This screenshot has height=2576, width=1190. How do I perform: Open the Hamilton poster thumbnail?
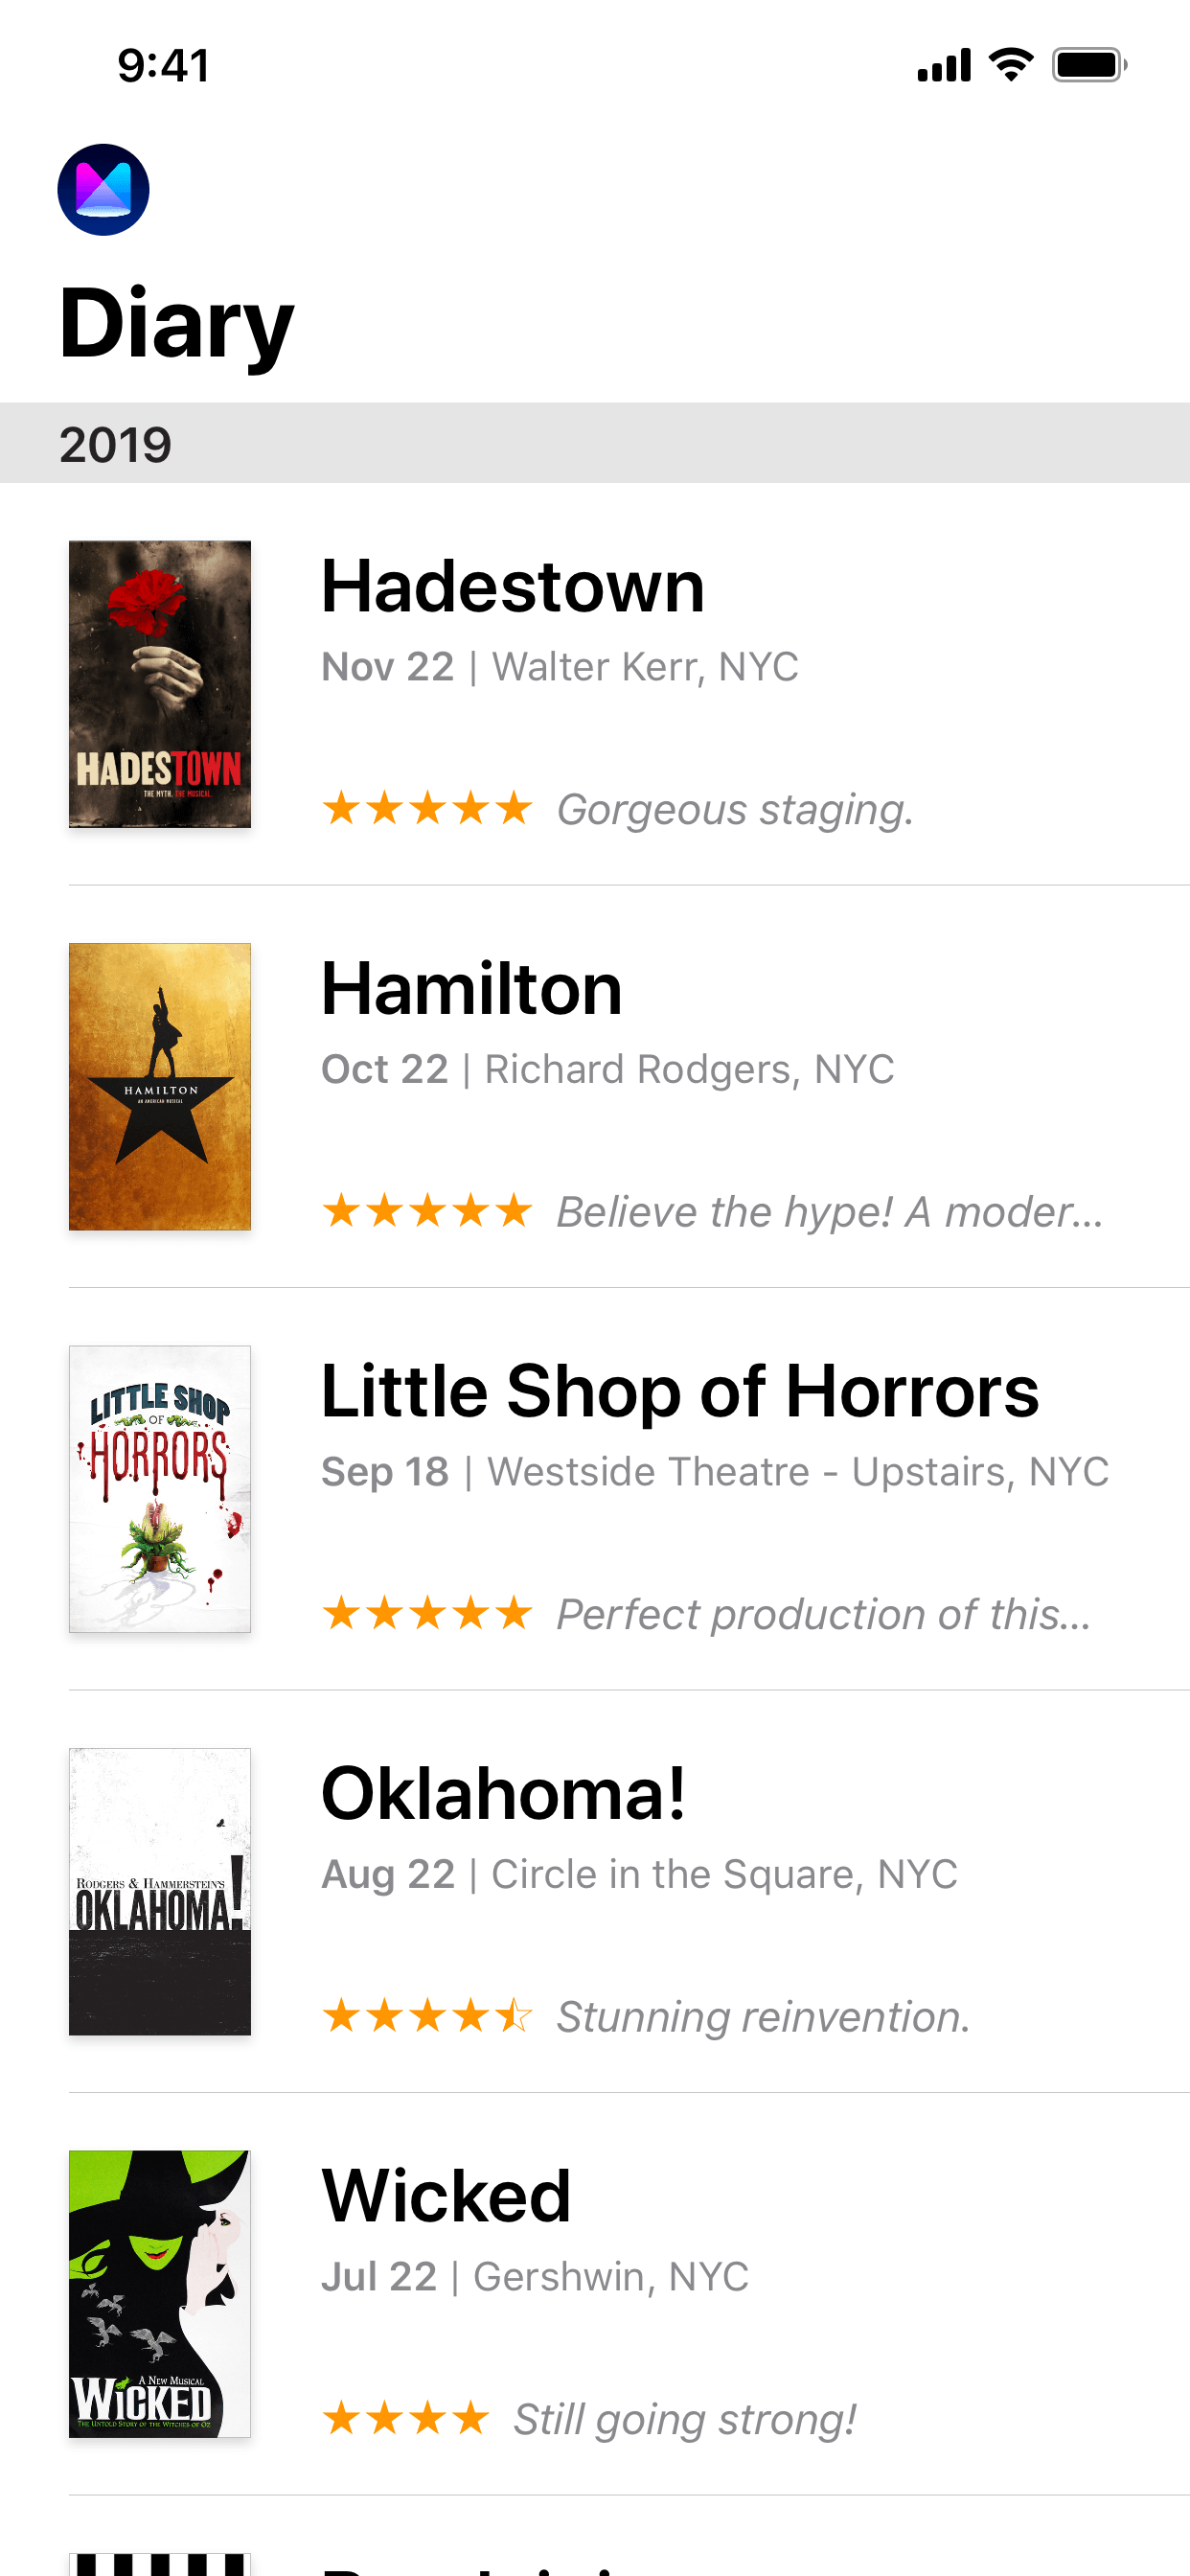(160, 1086)
